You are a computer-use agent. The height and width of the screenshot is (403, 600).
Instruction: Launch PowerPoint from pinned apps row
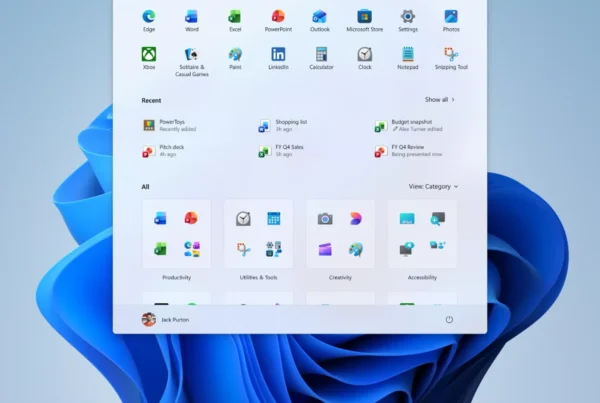(x=278, y=21)
